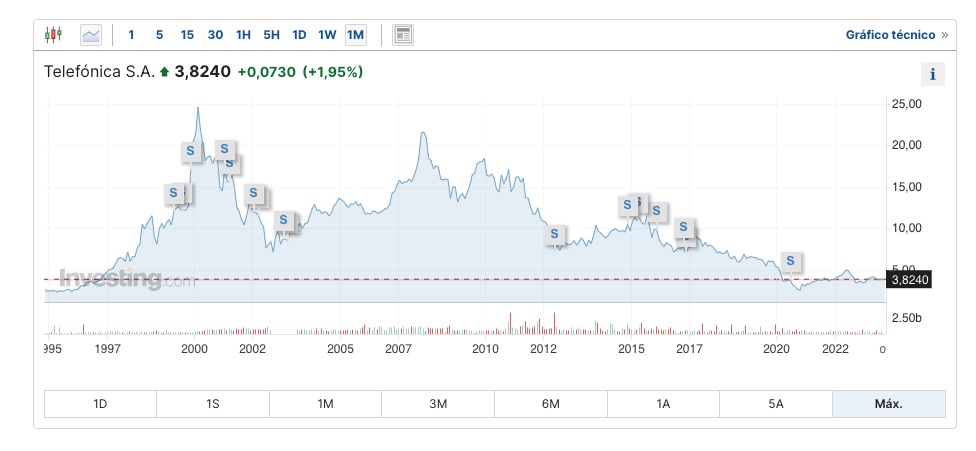Choose the 30-minute interval

click(215, 35)
